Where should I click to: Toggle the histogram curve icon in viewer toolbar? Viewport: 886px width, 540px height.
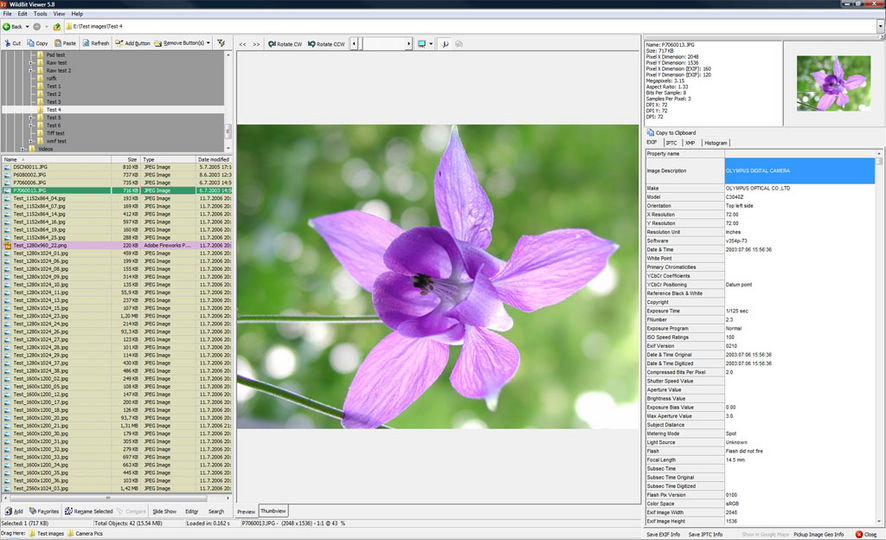445,43
